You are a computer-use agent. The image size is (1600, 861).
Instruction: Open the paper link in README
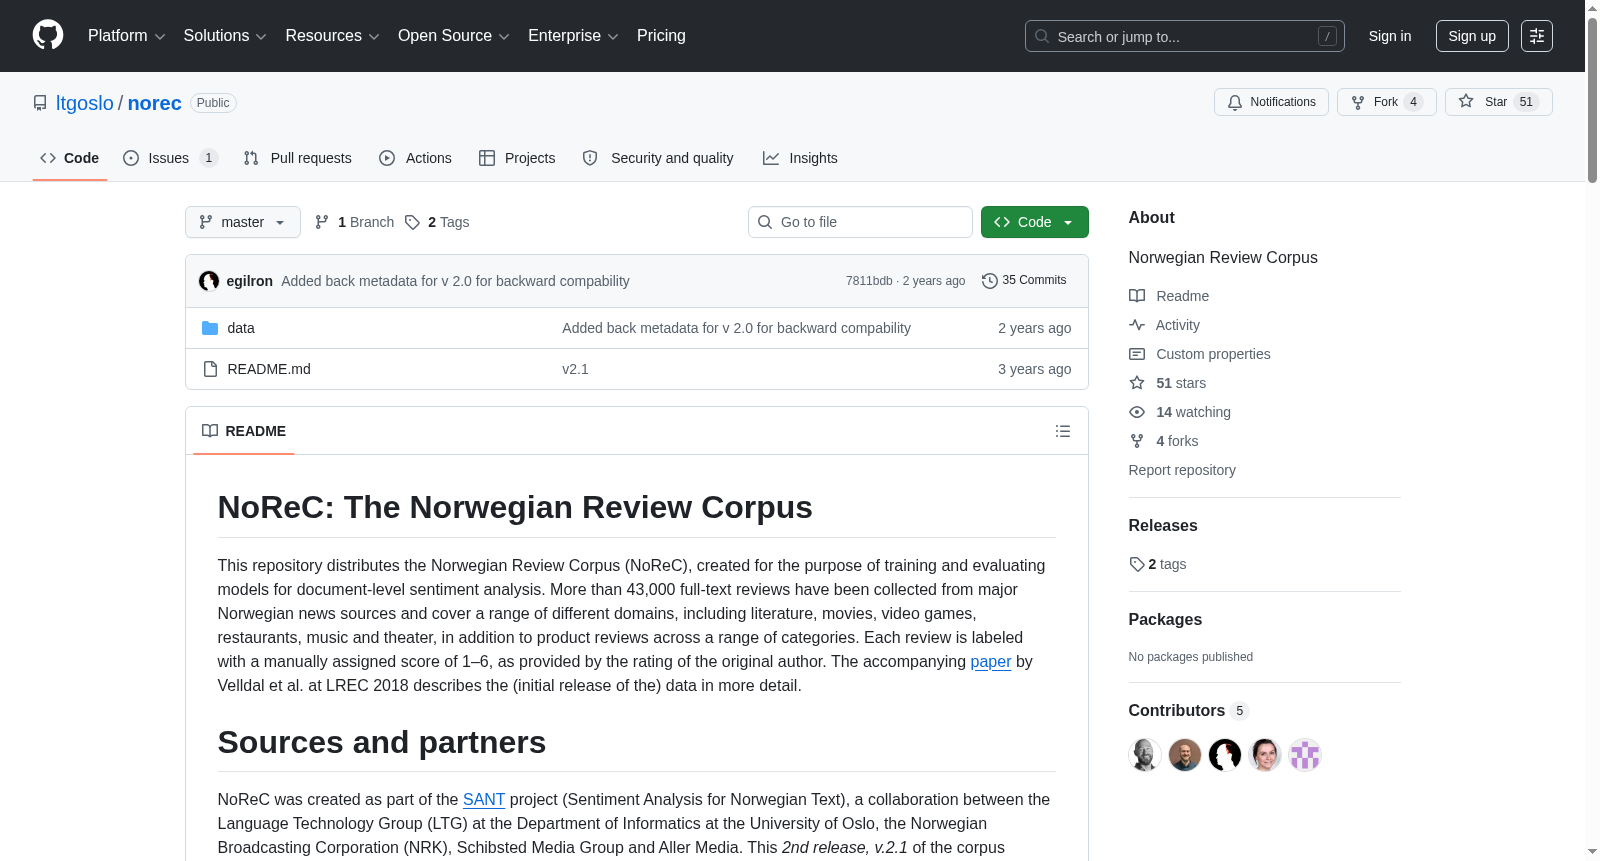tap(991, 662)
